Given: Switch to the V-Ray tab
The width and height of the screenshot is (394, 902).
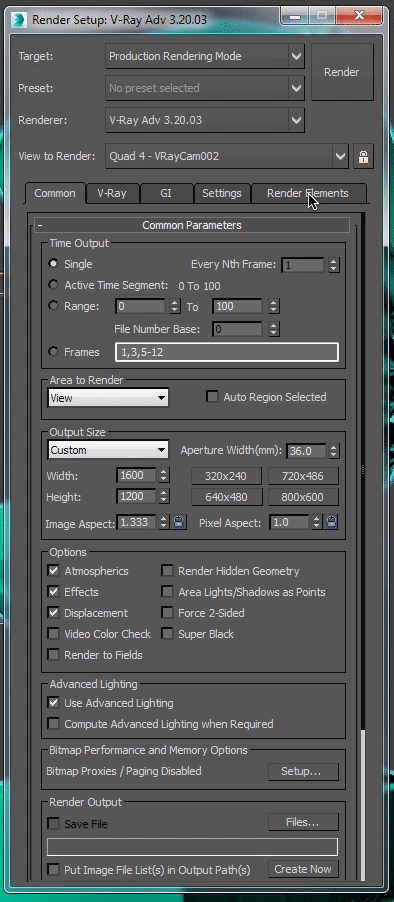Looking at the screenshot, I should pyautogui.click(x=112, y=193).
